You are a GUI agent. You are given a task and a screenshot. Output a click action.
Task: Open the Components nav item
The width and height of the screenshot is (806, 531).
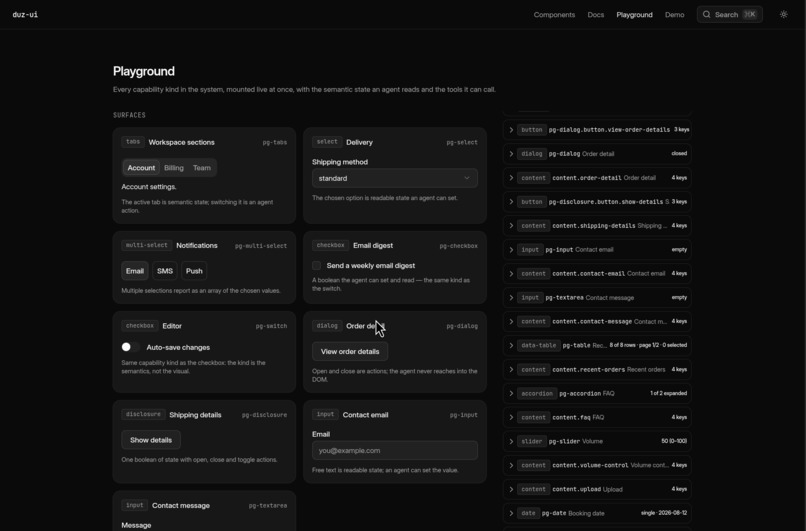tap(554, 14)
